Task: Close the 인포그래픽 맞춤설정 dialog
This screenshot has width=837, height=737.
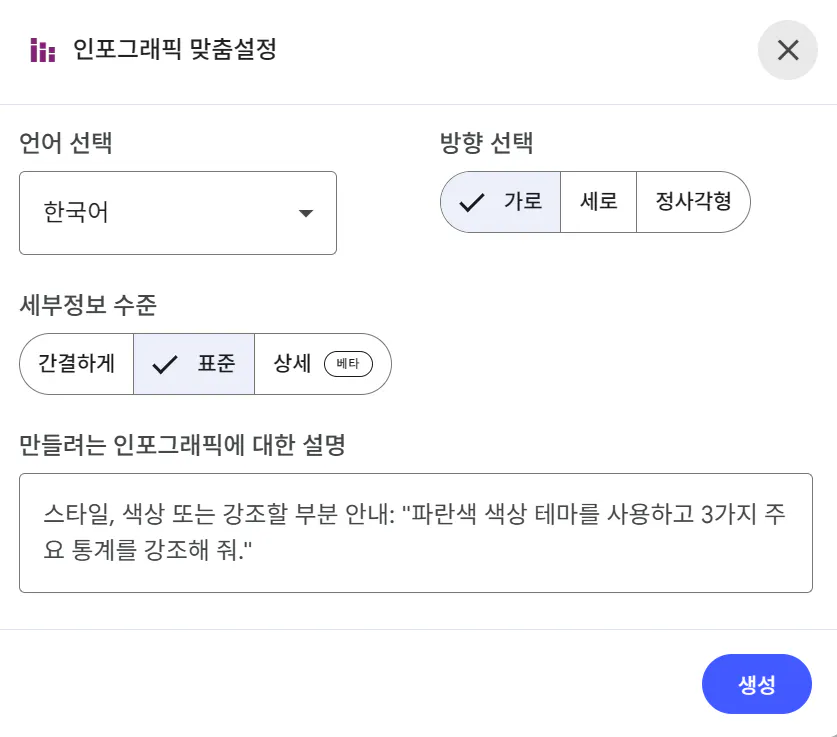Action: [788, 50]
